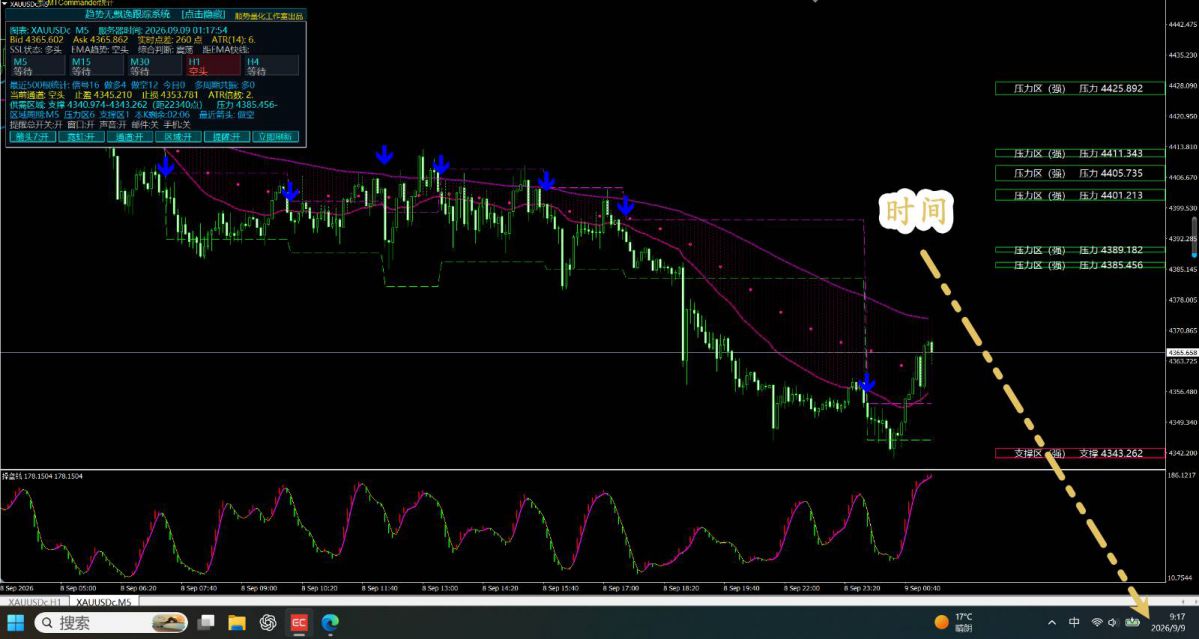This screenshot has width=1199, height=639.
Task: Click the taskbar 搜索 search box
Action: pyautogui.click(x=112, y=622)
